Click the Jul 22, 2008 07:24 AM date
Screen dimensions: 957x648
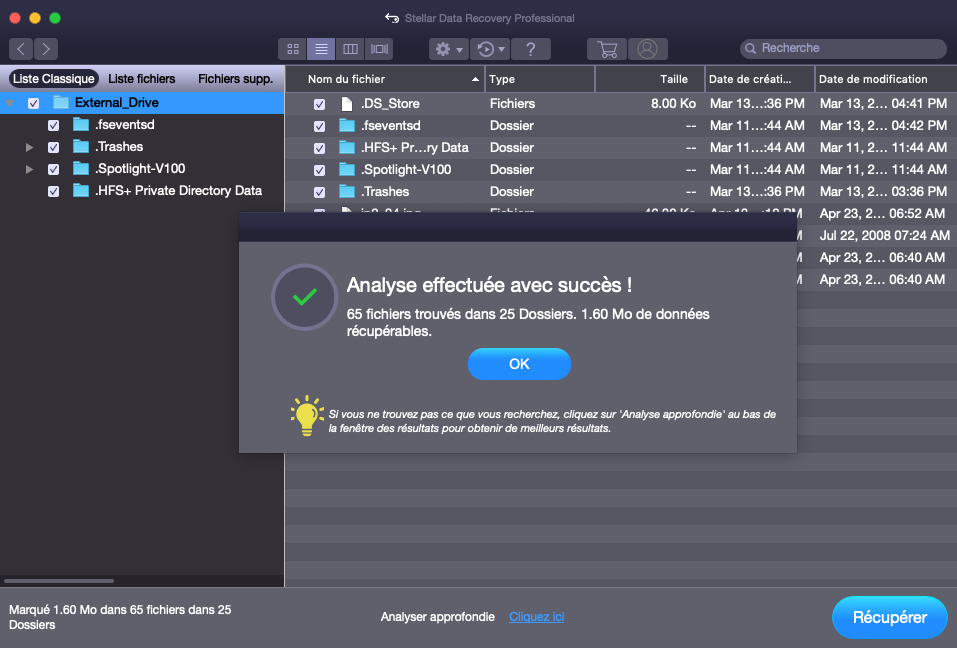(884, 236)
